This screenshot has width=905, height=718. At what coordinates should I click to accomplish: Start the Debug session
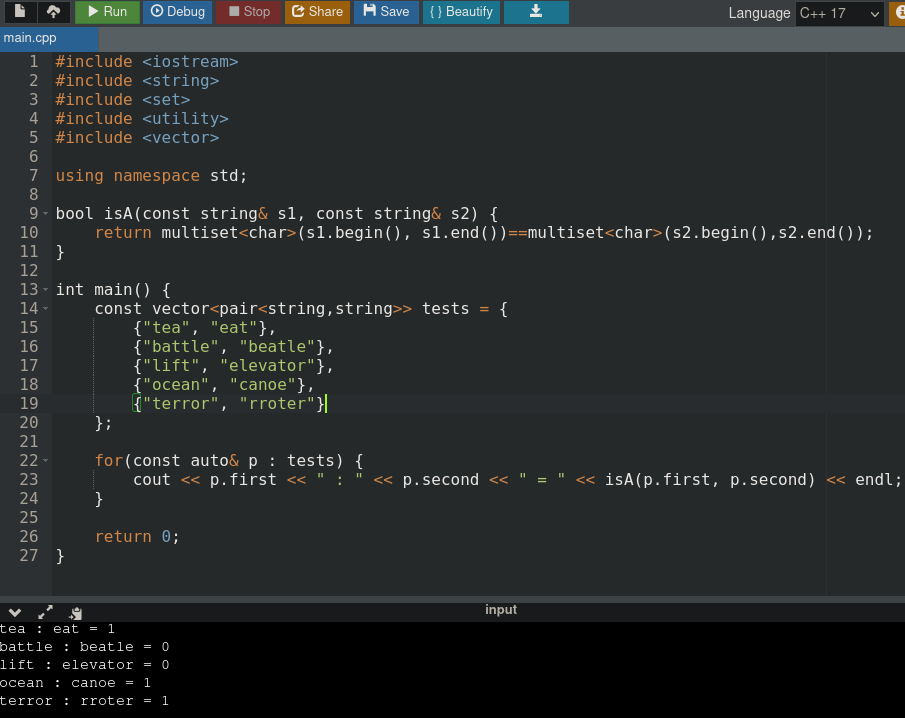(x=177, y=12)
